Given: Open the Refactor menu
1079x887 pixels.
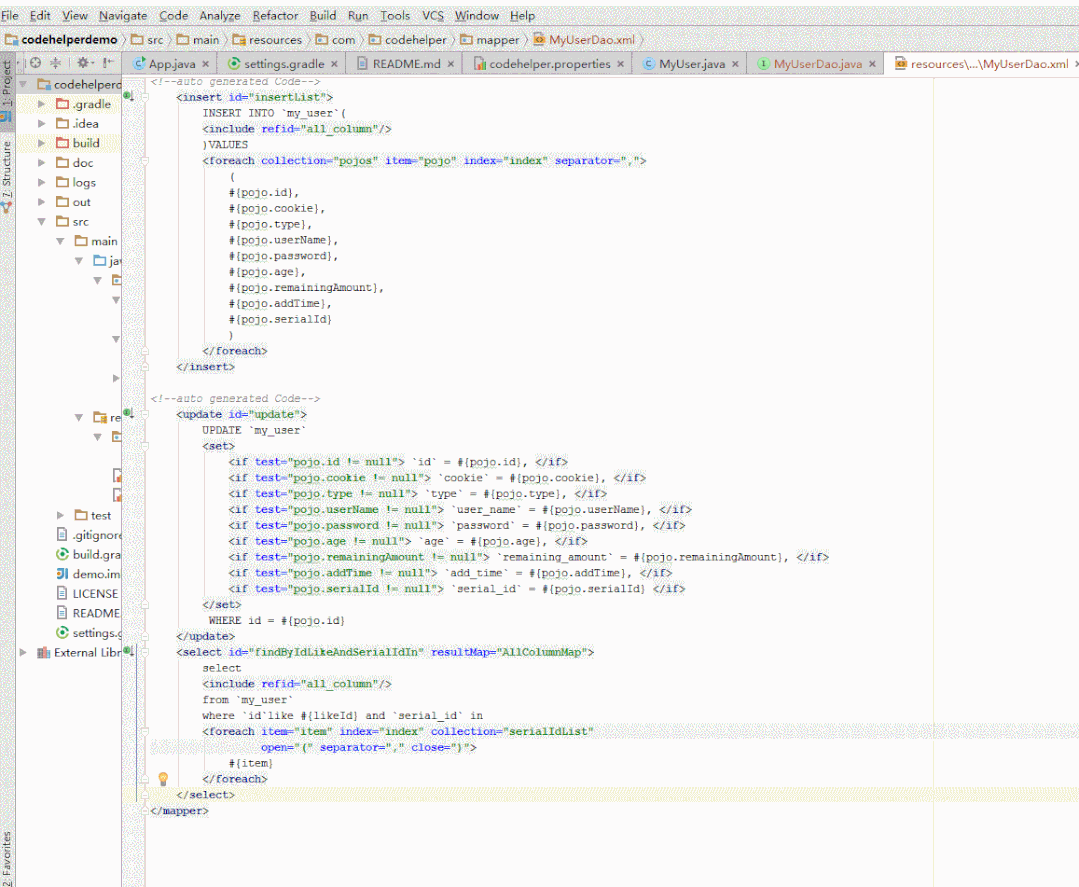Looking at the screenshot, I should (275, 16).
